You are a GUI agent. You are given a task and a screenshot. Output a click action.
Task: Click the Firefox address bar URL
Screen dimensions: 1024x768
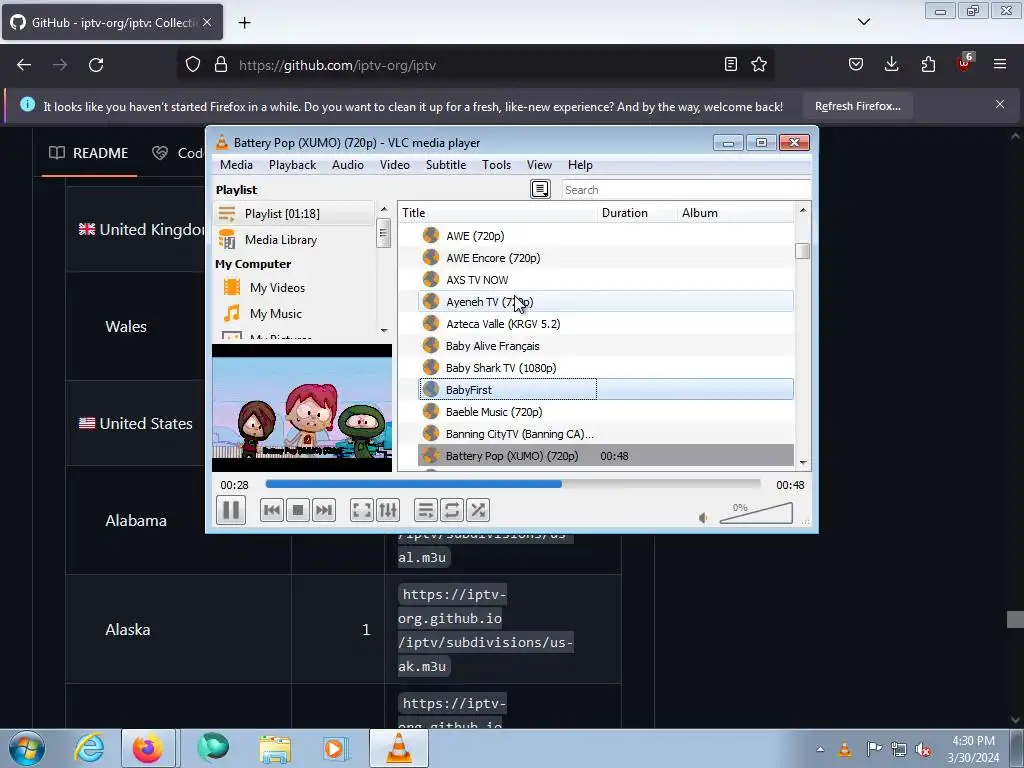(337, 65)
